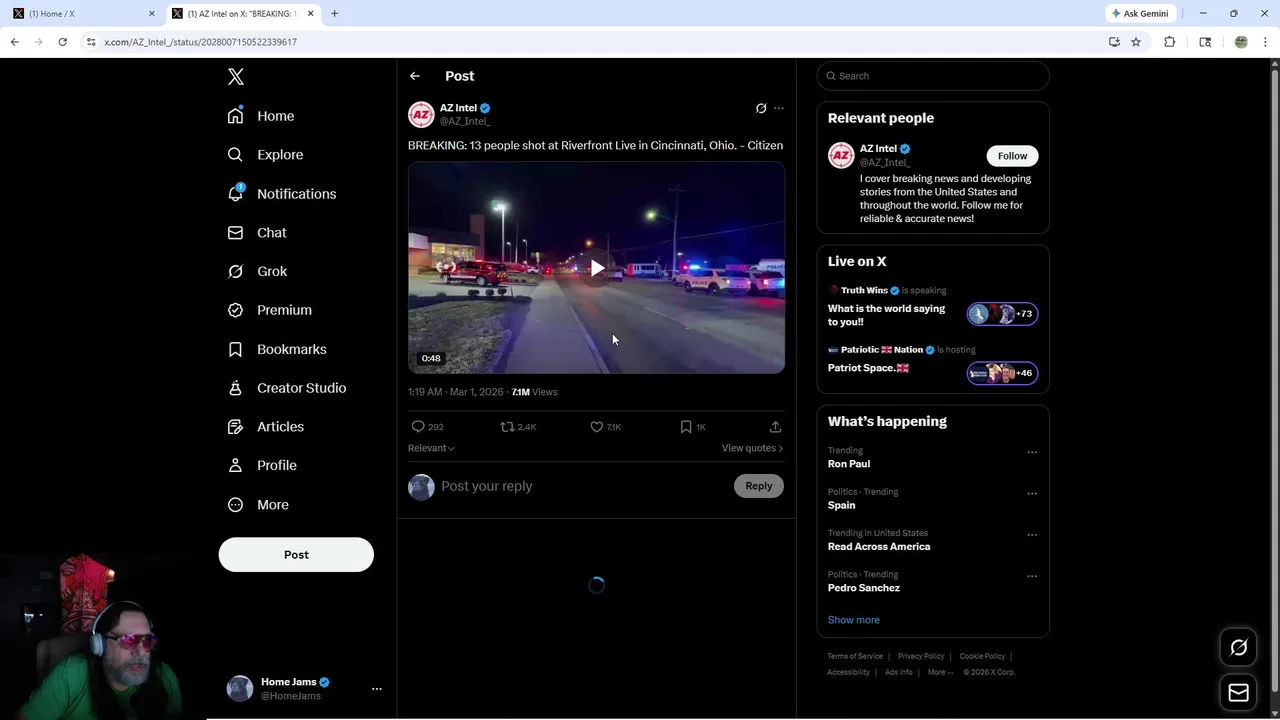
Task: Open more options for Spain trend
Action: 1032,493
